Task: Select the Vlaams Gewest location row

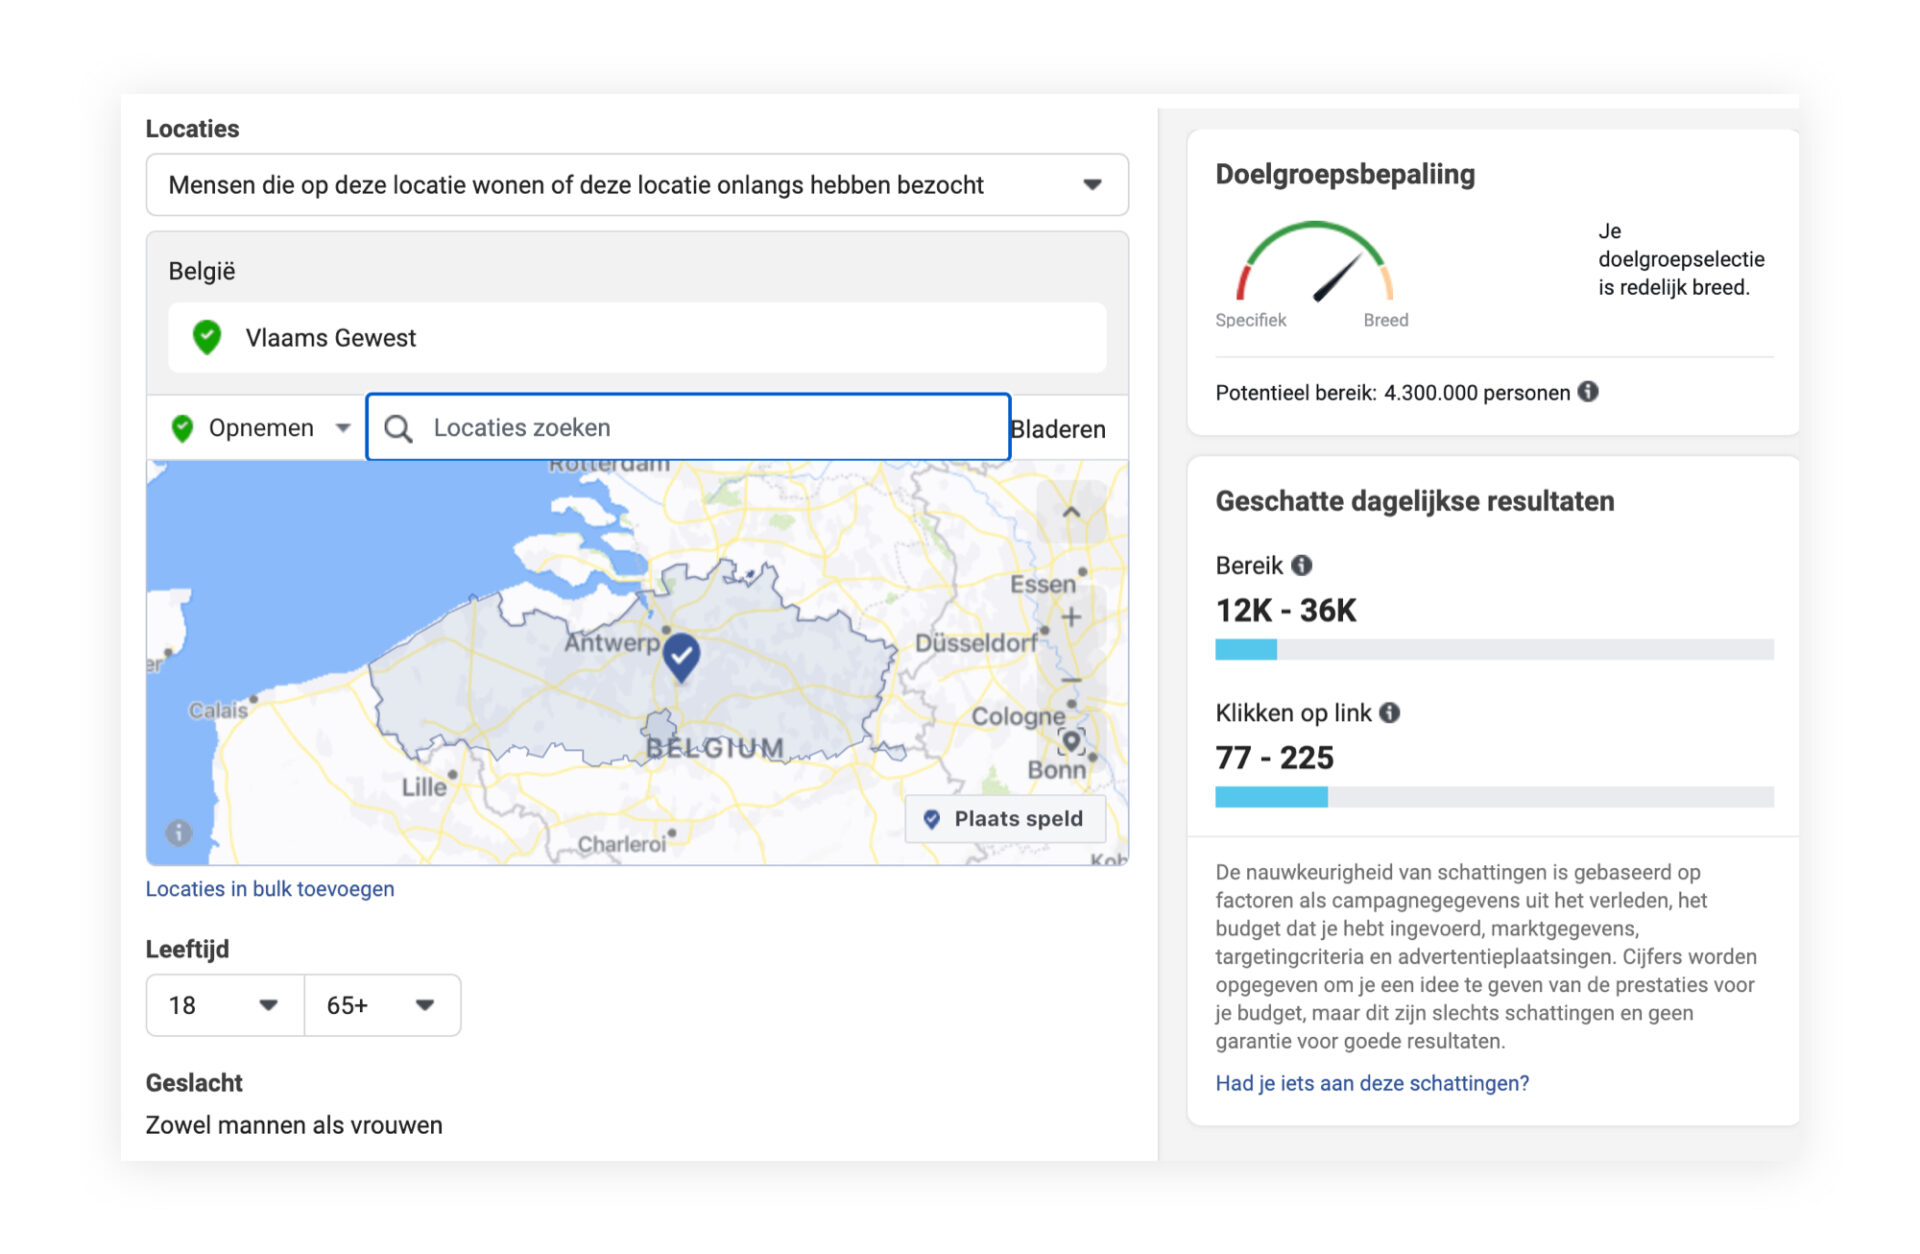Action: [637, 338]
